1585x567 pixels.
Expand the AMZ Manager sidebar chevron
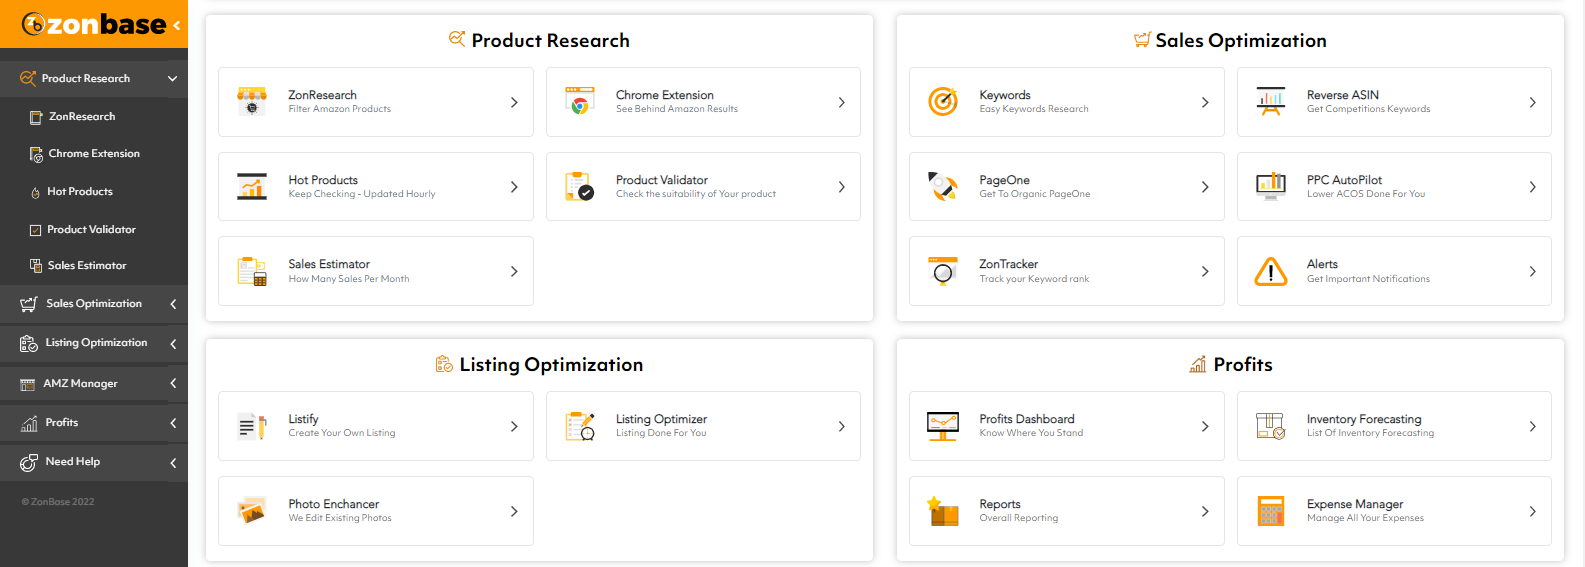pyautogui.click(x=173, y=383)
